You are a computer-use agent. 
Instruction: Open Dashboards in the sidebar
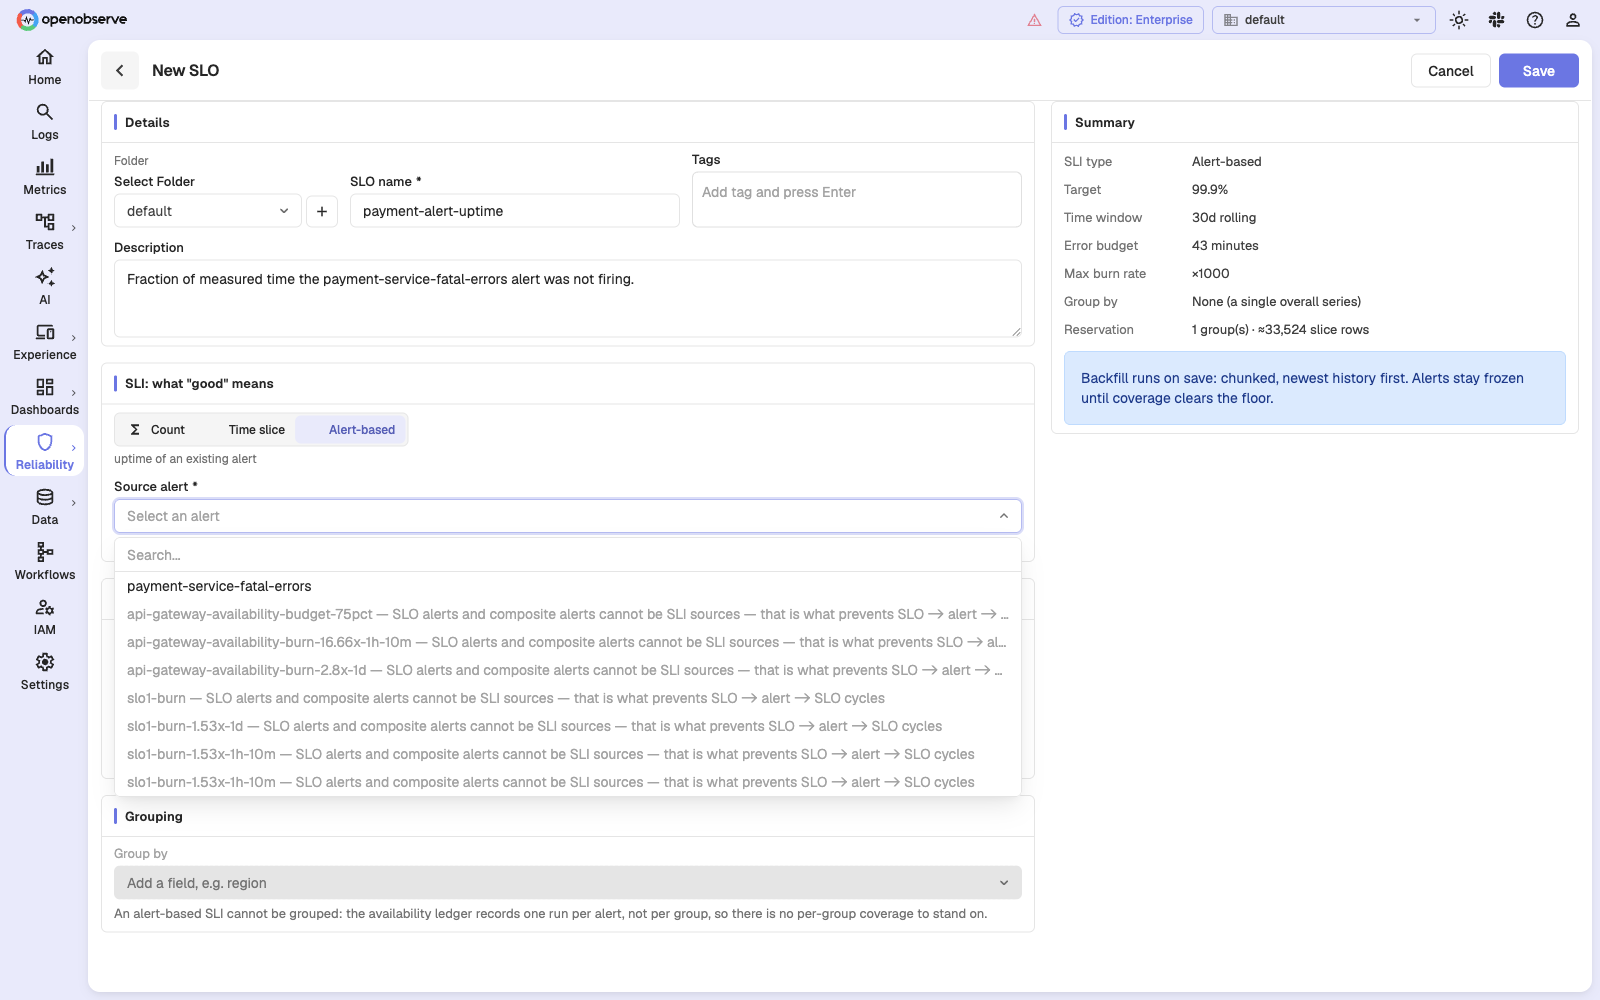click(44, 397)
